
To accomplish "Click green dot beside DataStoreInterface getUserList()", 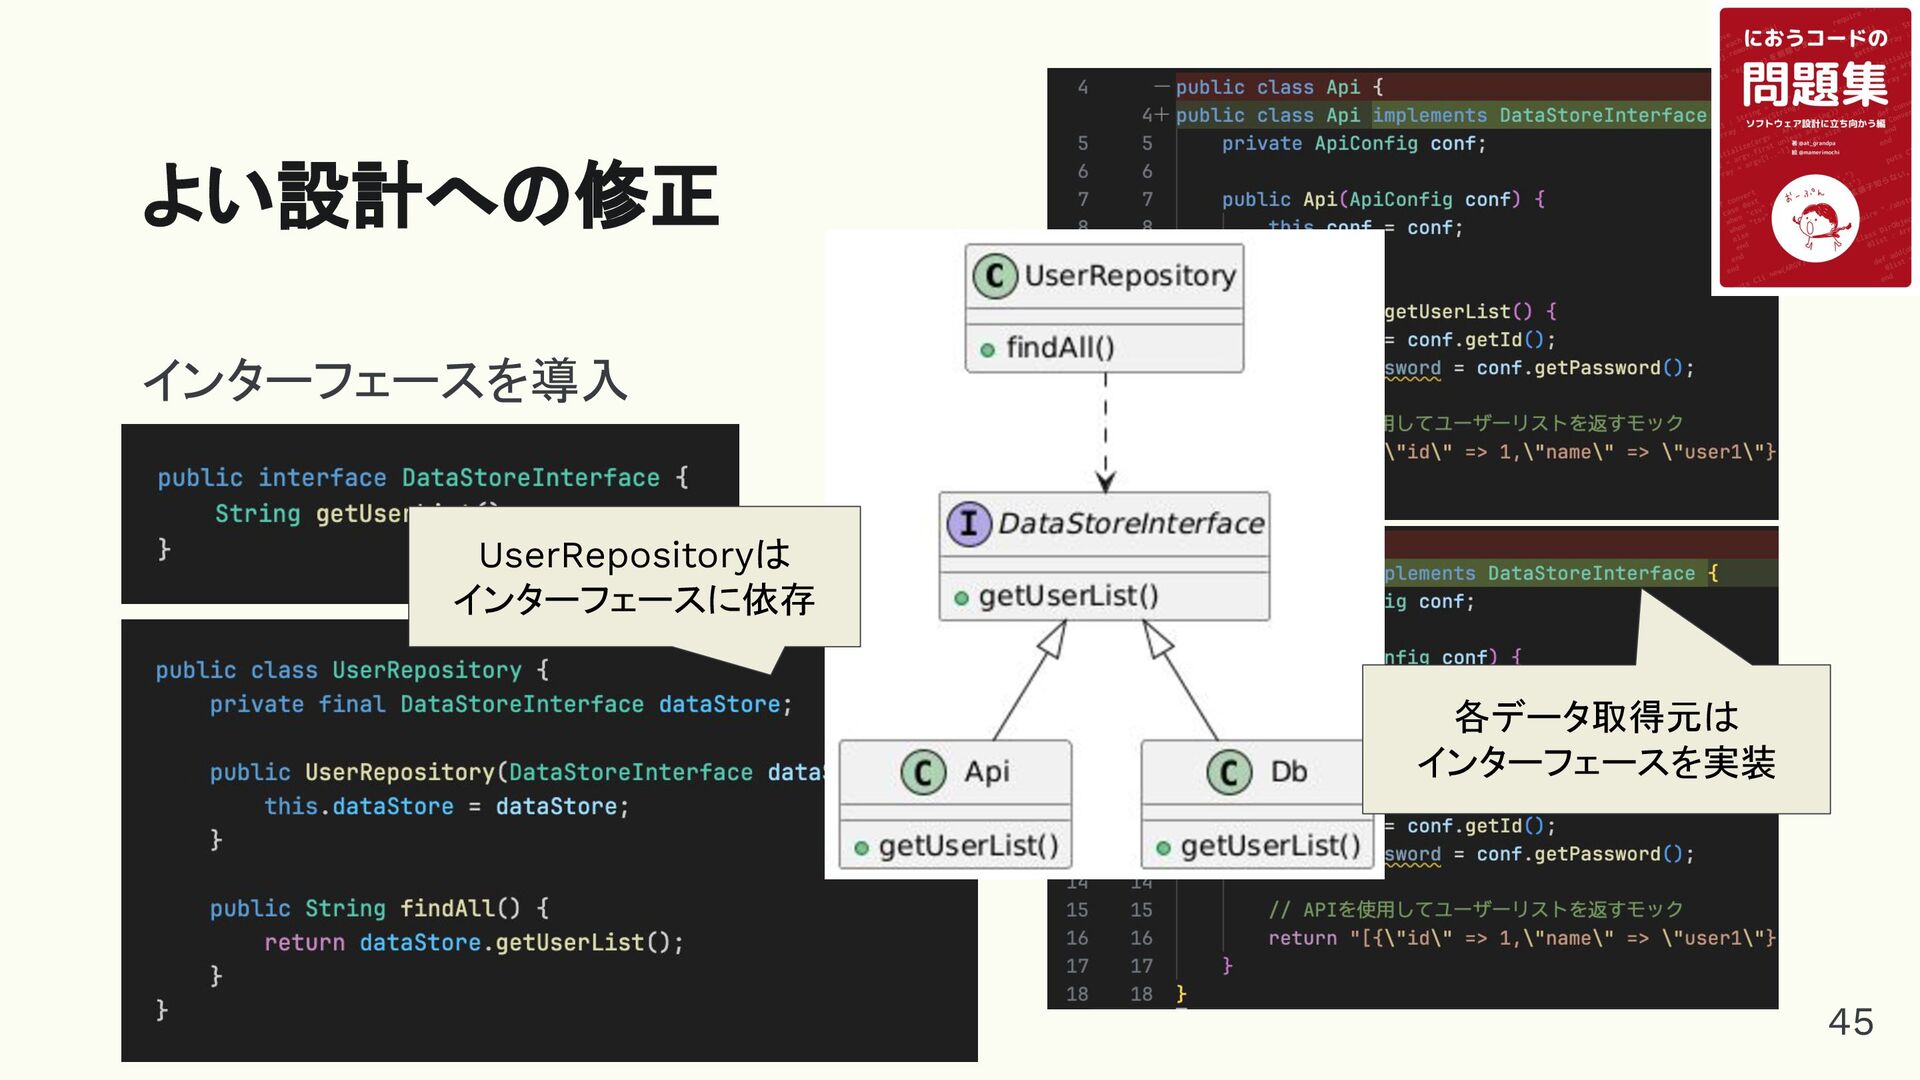I will (x=961, y=598).
